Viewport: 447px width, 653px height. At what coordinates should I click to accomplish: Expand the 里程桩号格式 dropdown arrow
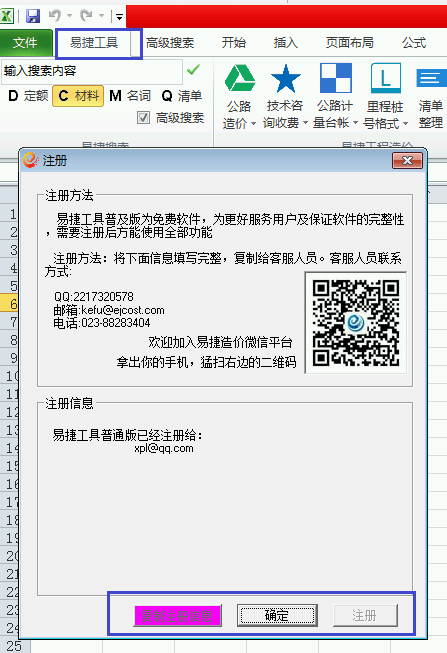point(405,124)
